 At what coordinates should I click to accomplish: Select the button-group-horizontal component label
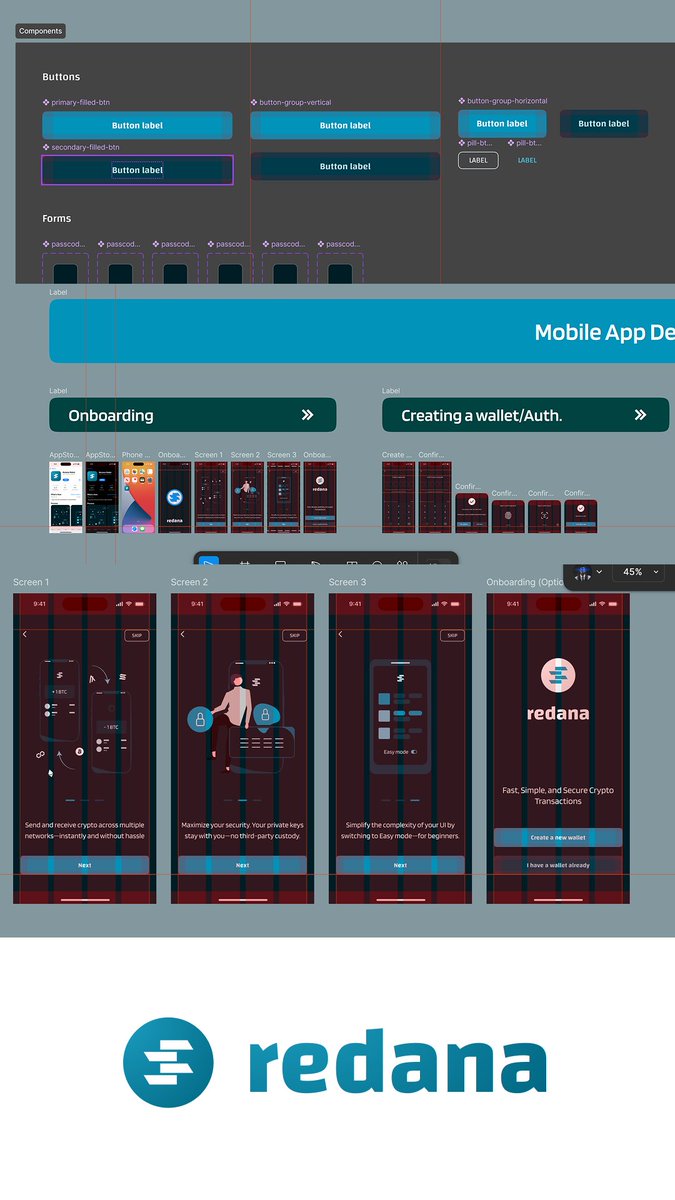(x=503, y=101)
